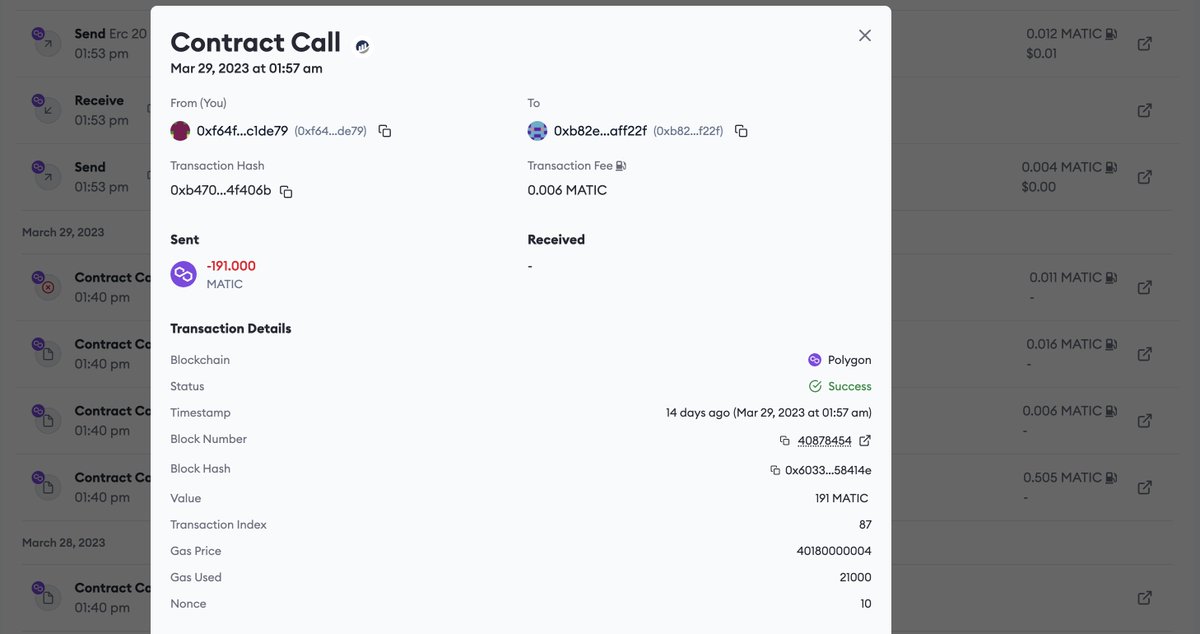Image resolution: width=1200 pixels, height=634 pixels.
Task: Open external link for 0.012 MATIC transaction
Action: [x=1145, y=44]
